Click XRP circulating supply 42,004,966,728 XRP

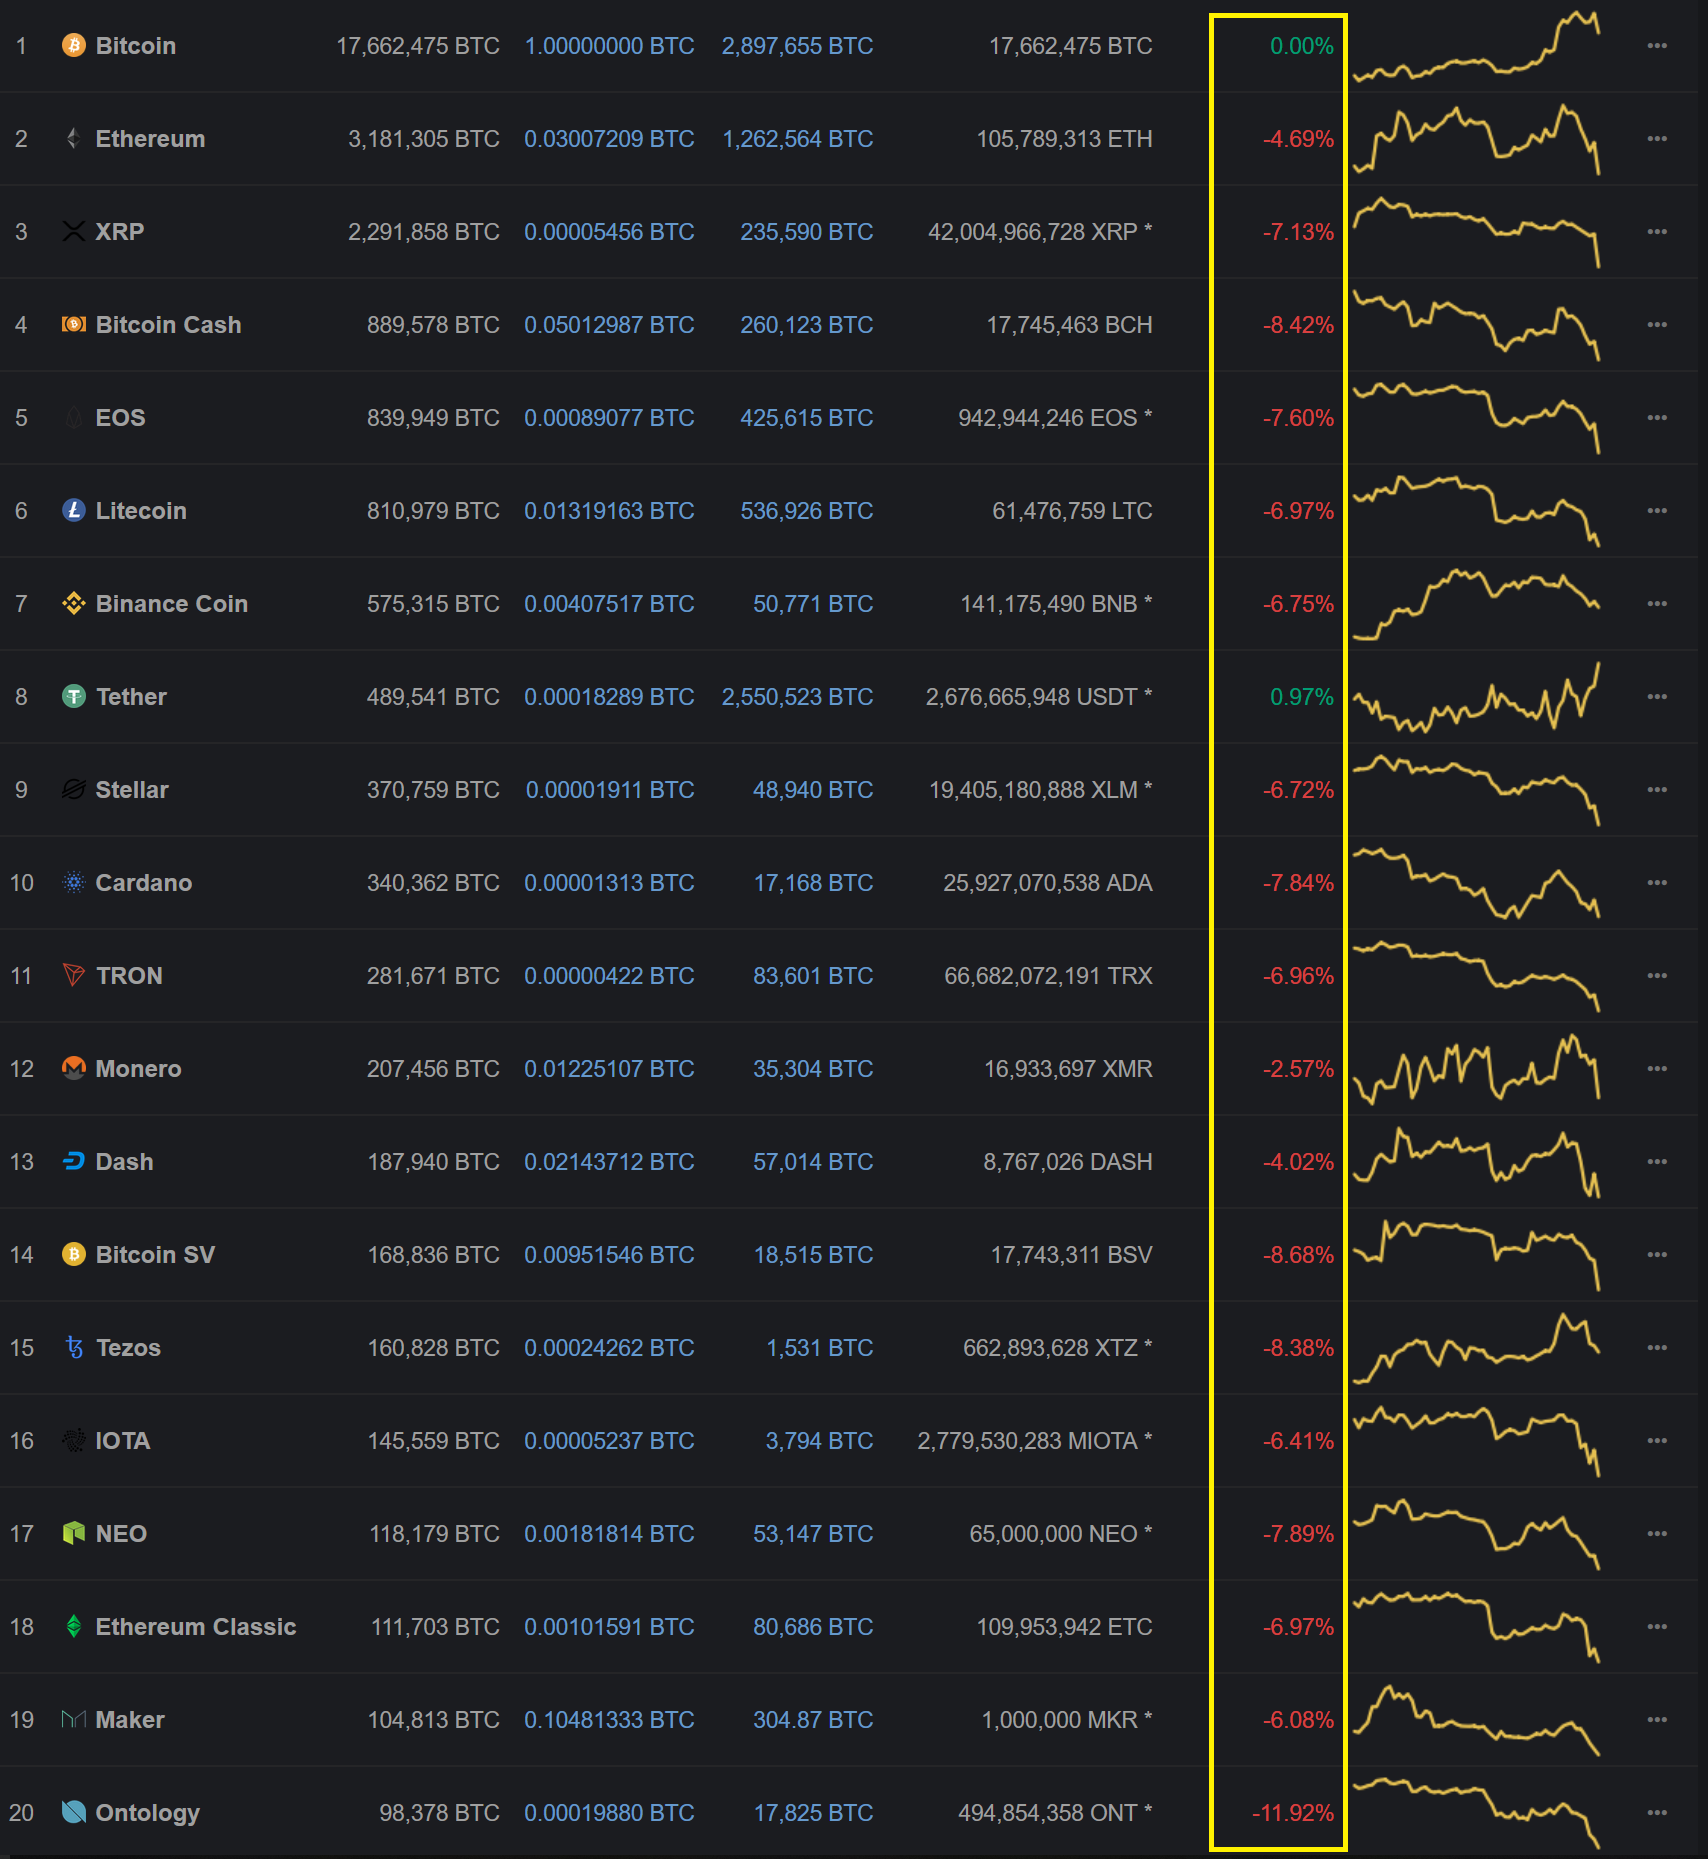[x=1040, y=232]
